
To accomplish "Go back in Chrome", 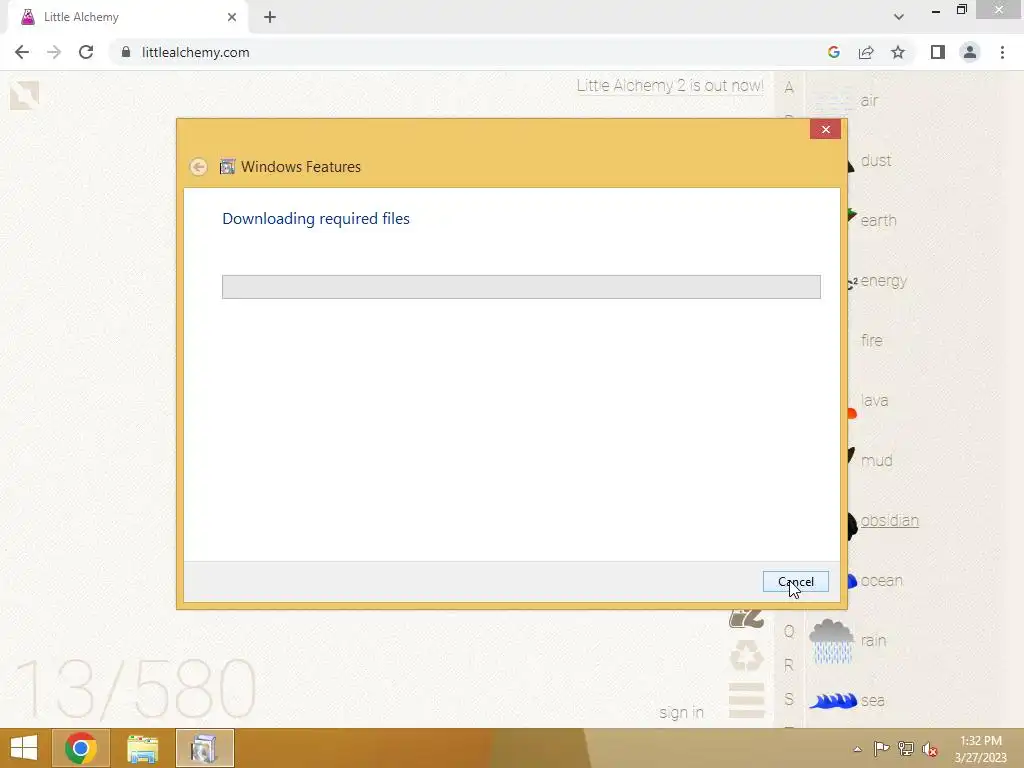I will tap(22, 52).
